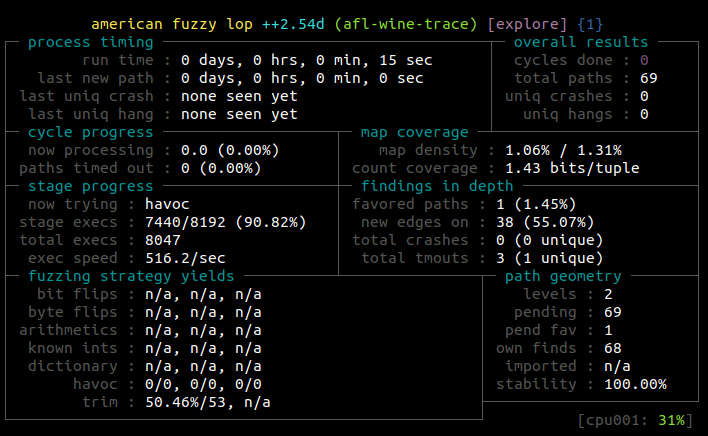The image size is (708, 436).
Task: Click the total paths value 69
Action: (648, 78)
